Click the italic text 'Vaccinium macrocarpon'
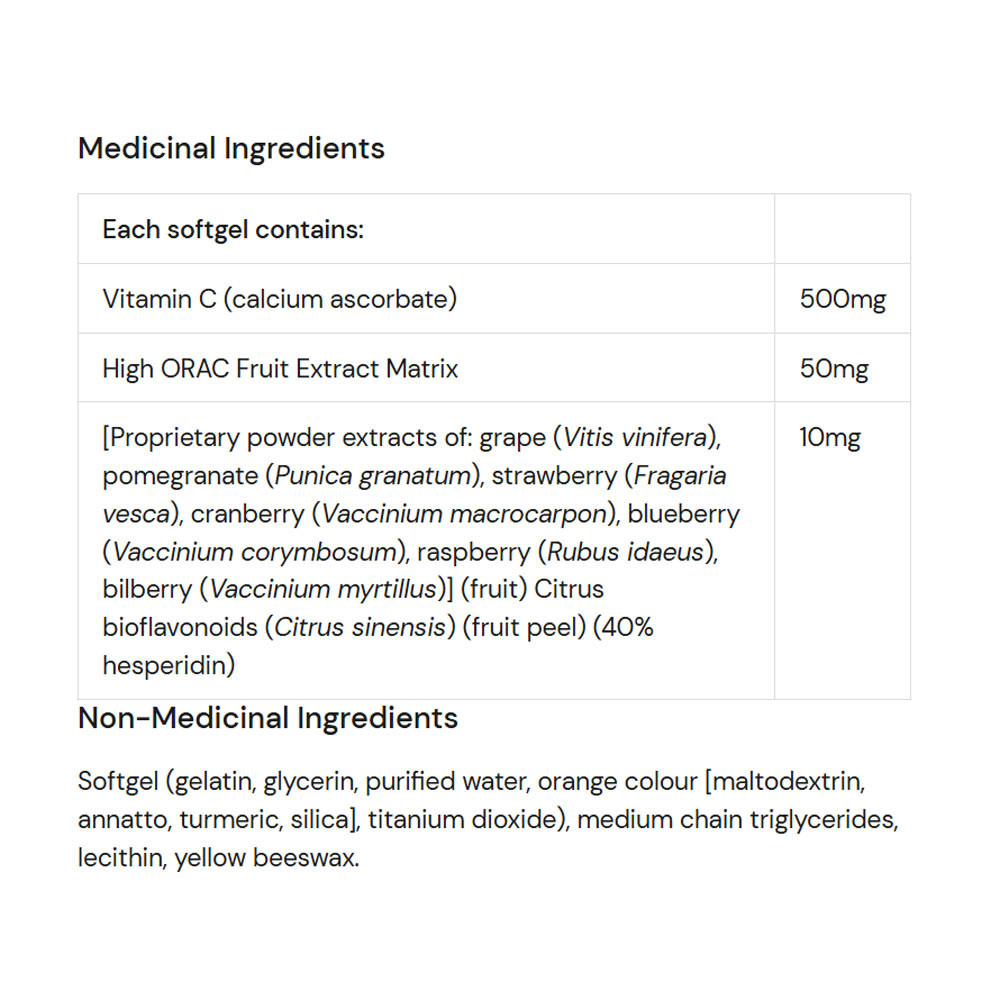The image size is (1000, 1000). pos(465,514)
